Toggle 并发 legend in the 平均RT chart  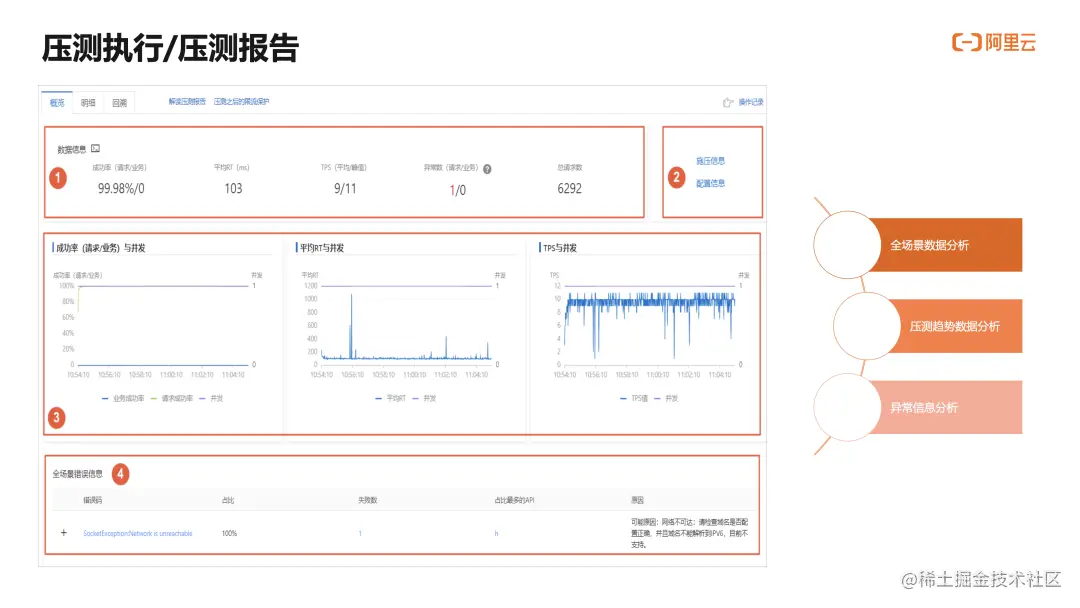pos(424,399)
